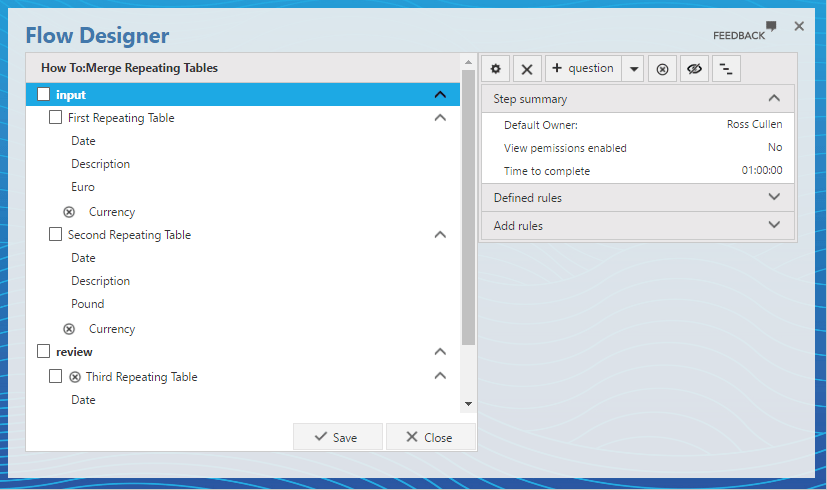This screenshot has width=827, height=490.
Task: Tick the Second Repeating Table checkbox
Action: [x=55, y=234]
